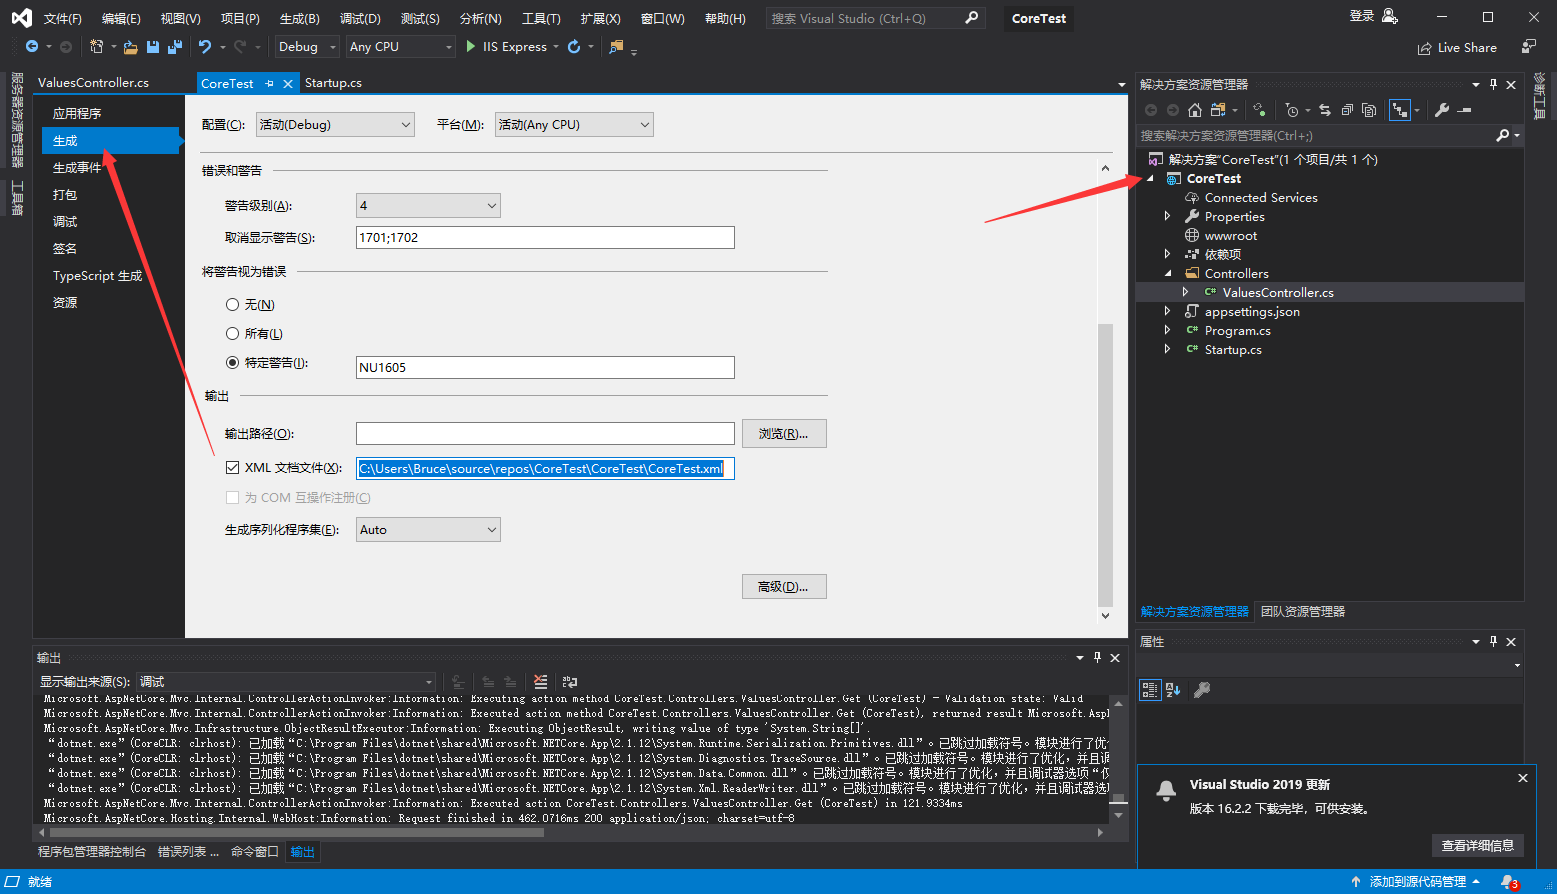The width and height of the screenshot is (1557, 894).
Task: Click the Save All multi-disk icon
Action: pos(175,46)
